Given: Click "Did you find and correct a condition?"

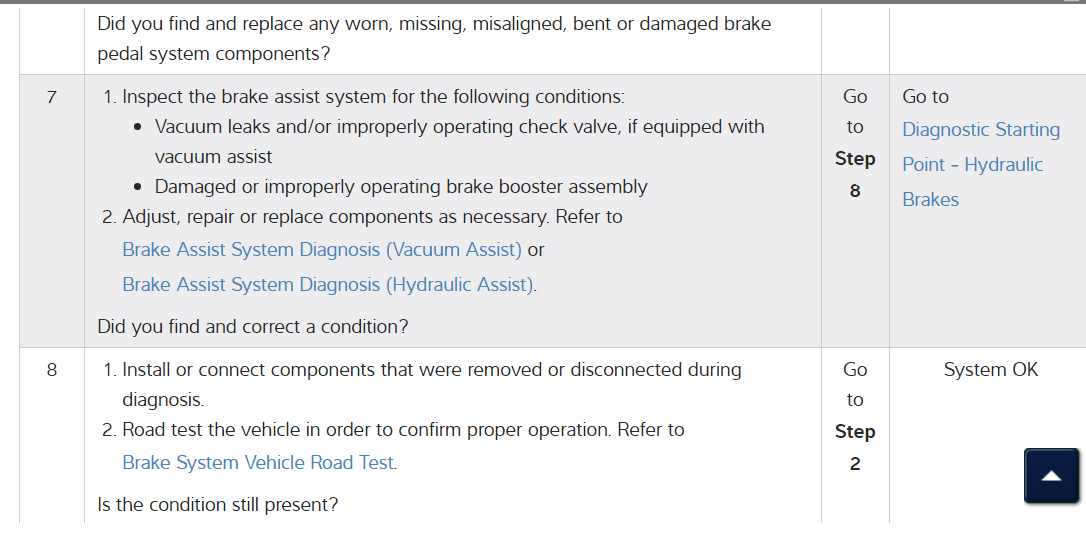Looking at the screenshot, I should click(x=253, y=326).
